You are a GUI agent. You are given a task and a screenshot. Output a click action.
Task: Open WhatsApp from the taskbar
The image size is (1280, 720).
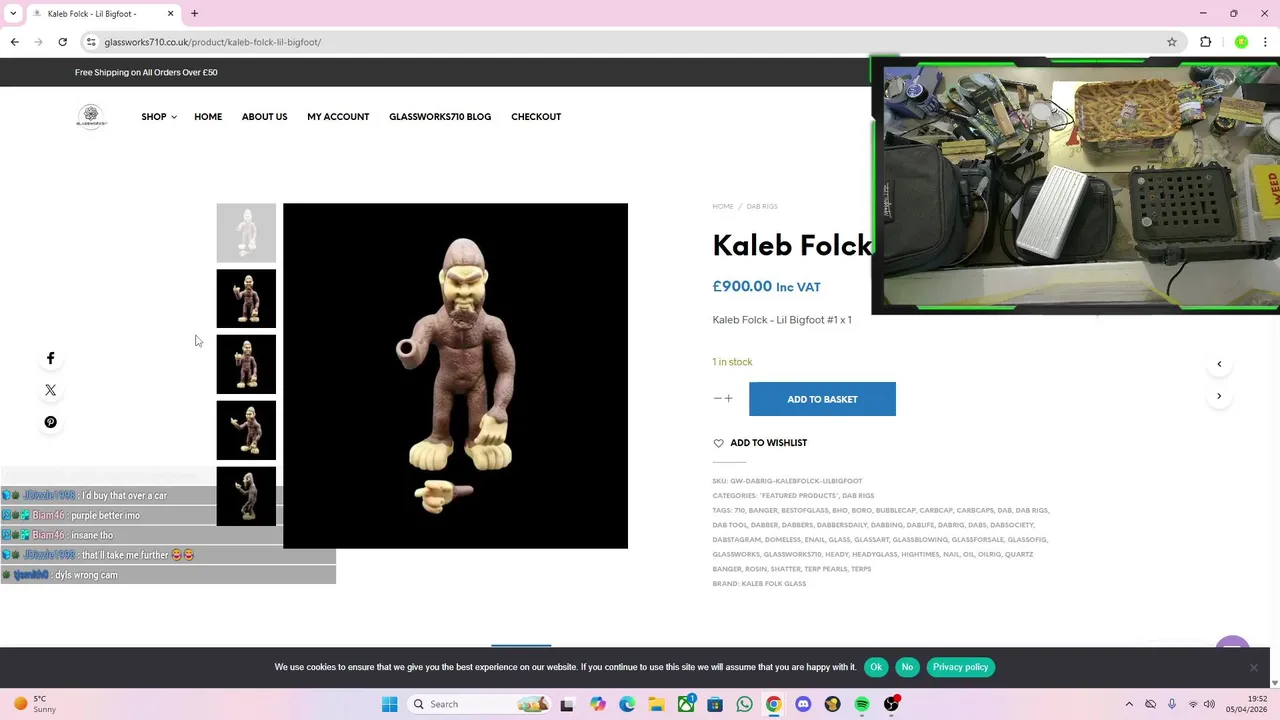[744, 704]
